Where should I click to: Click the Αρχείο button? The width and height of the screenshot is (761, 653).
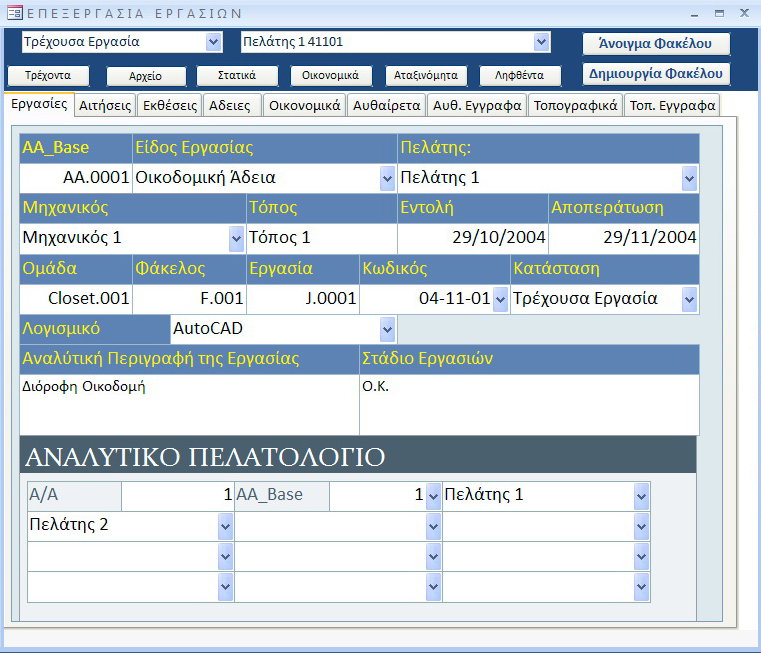point(133,76)
